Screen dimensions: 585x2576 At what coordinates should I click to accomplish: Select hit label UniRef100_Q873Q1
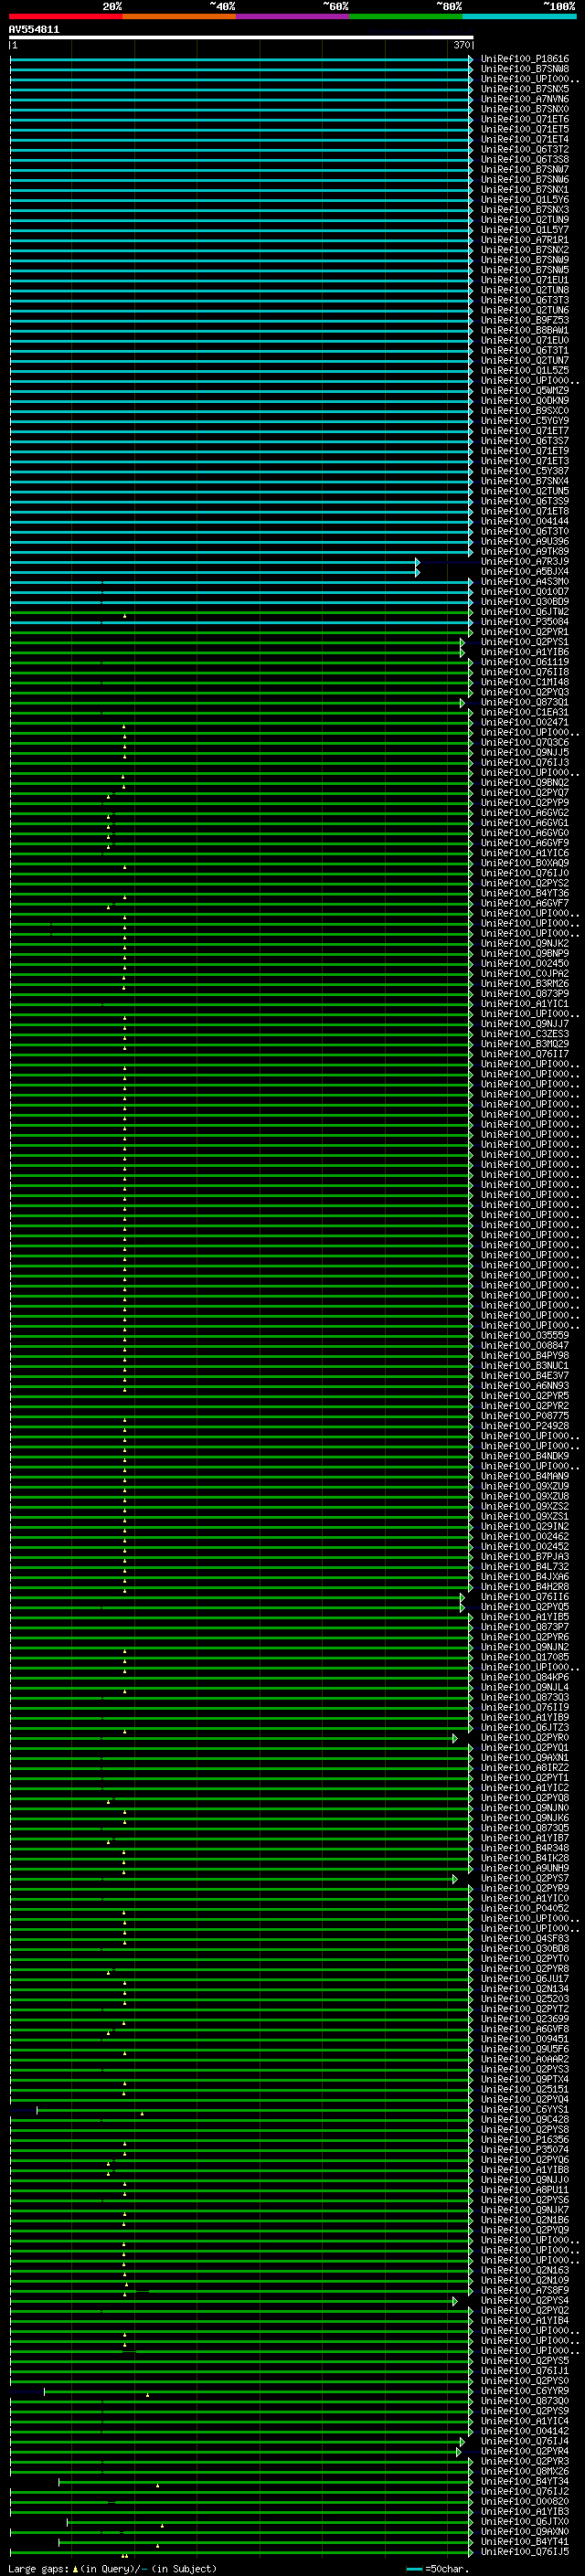coord(524,701)
